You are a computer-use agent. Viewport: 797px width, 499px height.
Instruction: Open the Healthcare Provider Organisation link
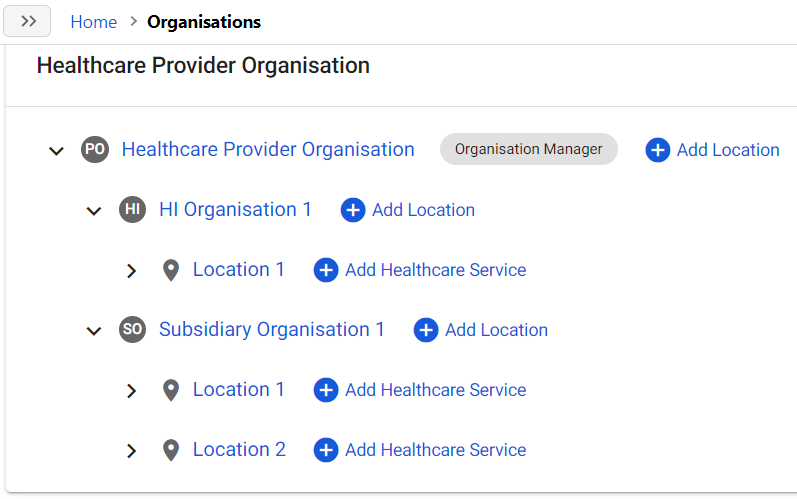268,149
